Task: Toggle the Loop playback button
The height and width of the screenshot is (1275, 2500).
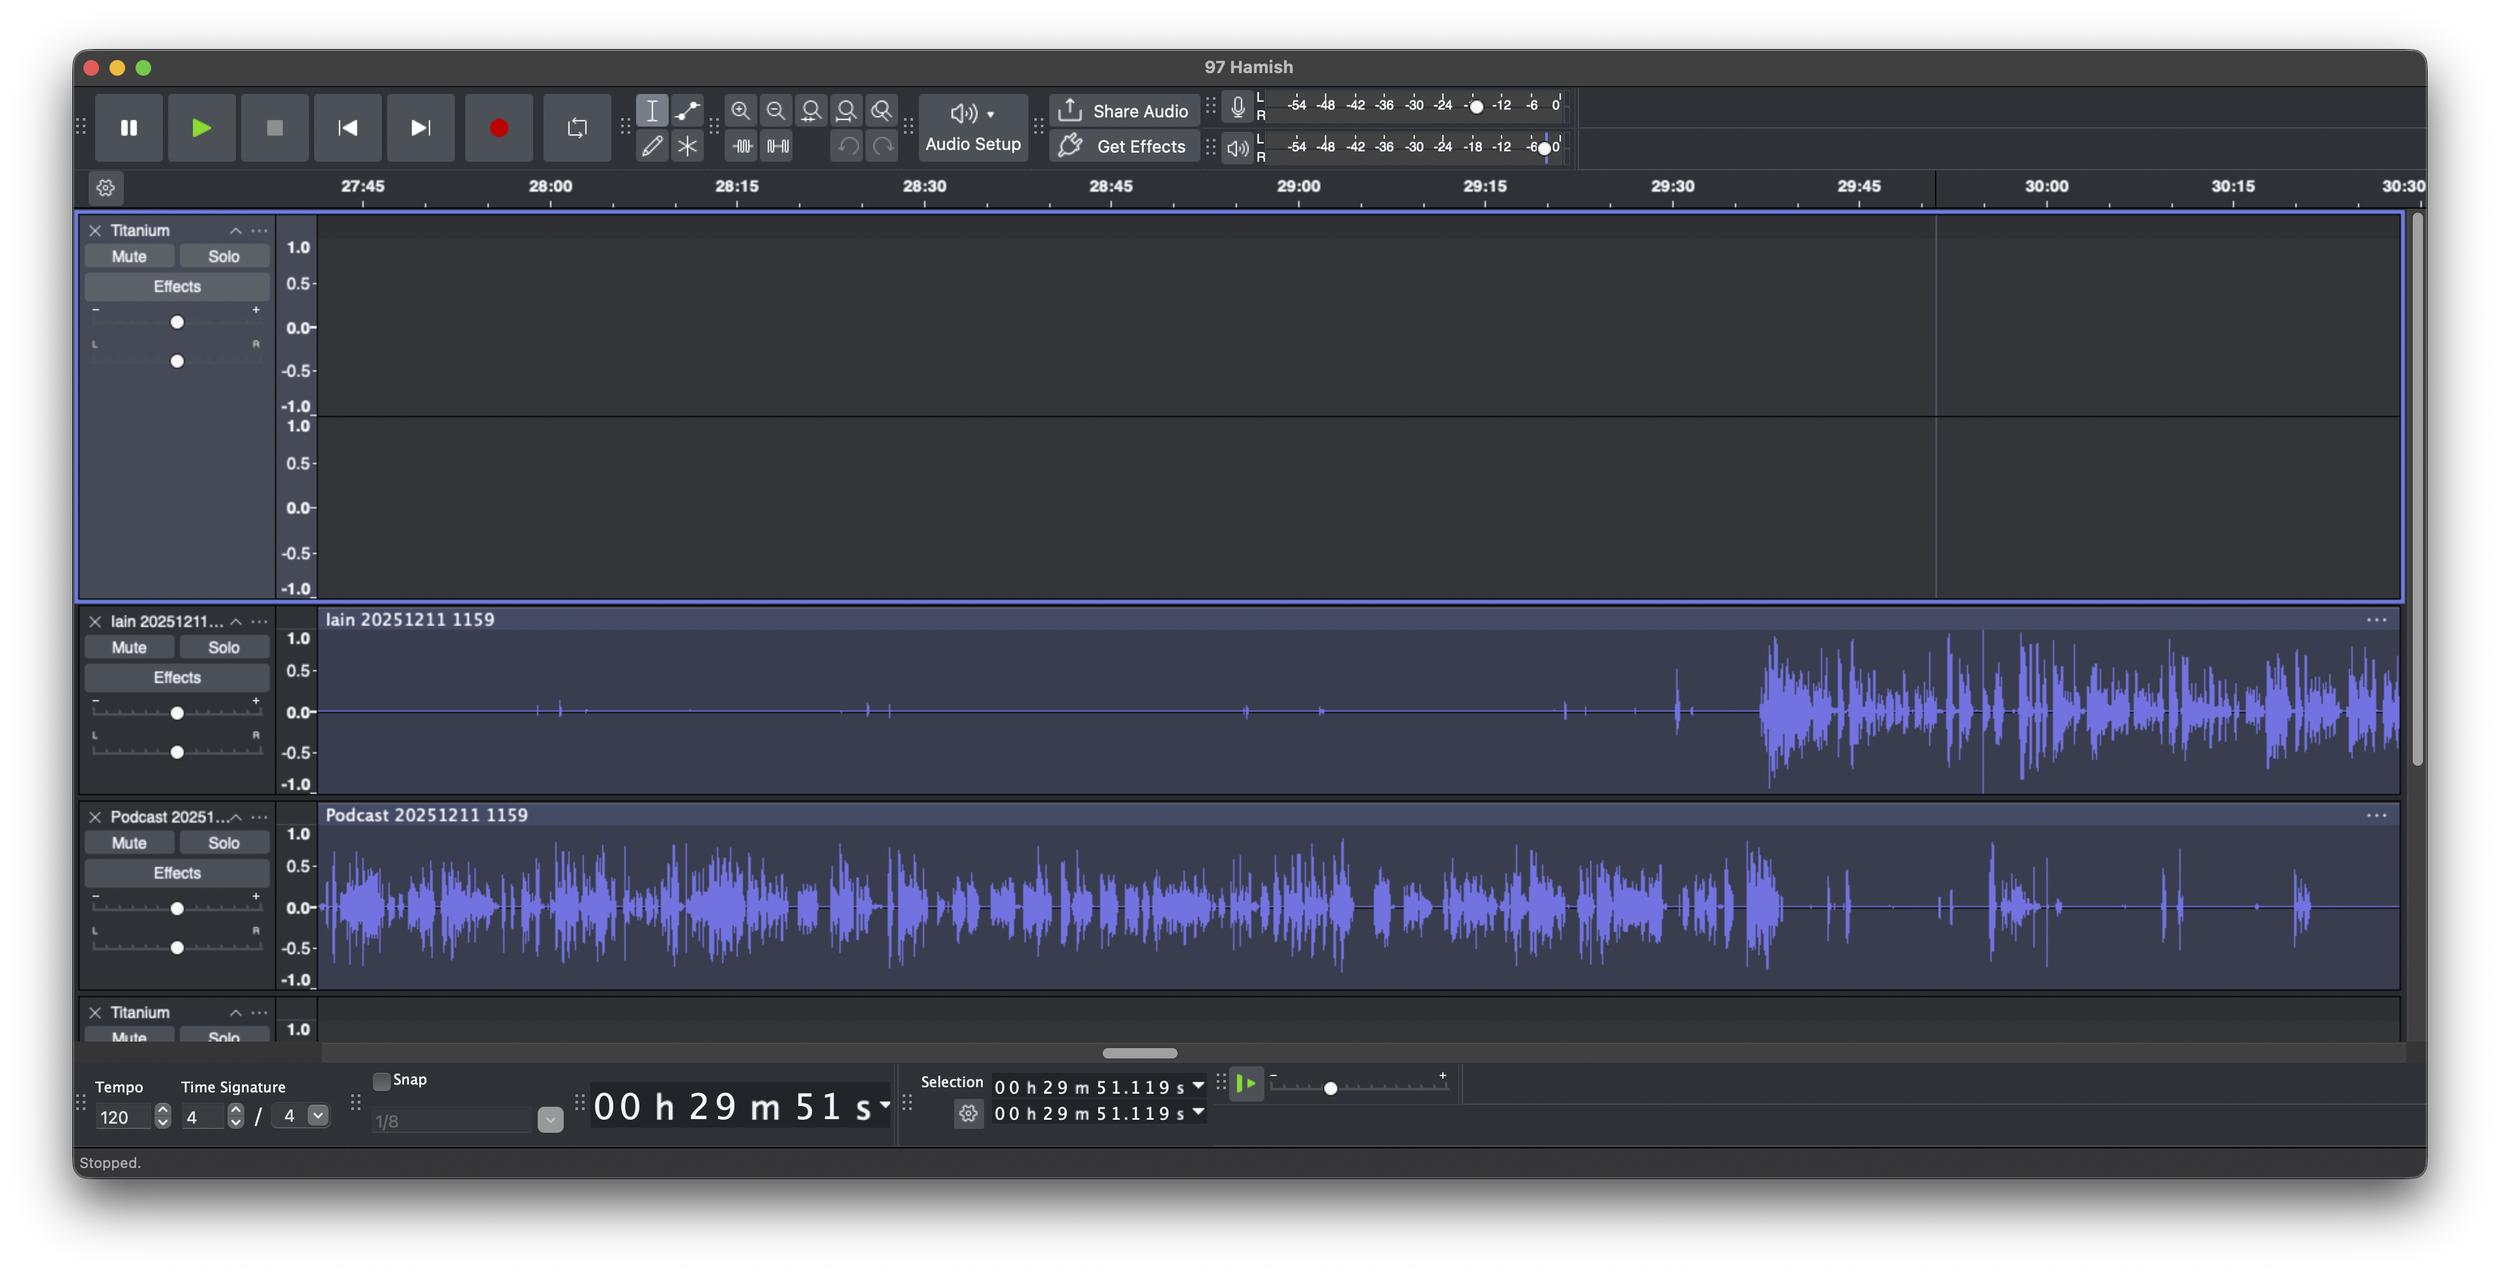Action: coord(577,128)
